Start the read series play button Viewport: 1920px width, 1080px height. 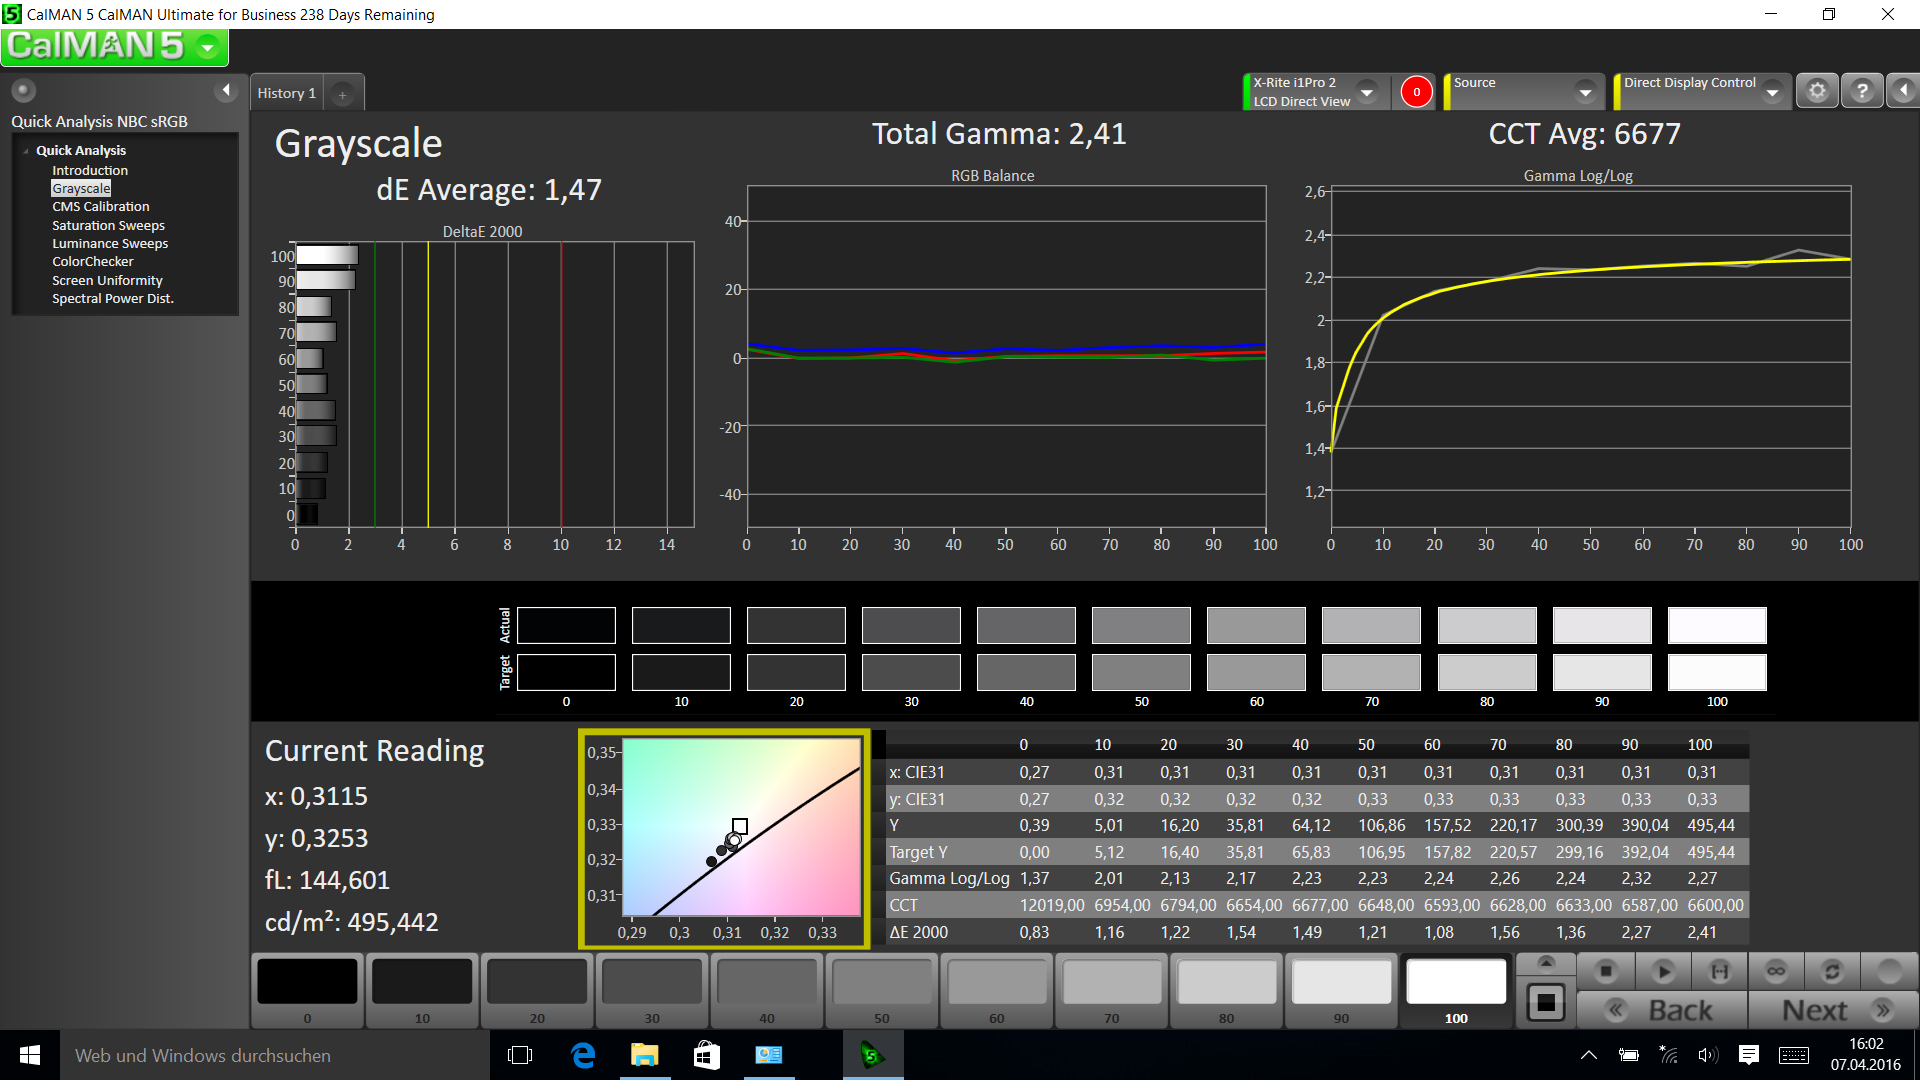point(1663,971)
